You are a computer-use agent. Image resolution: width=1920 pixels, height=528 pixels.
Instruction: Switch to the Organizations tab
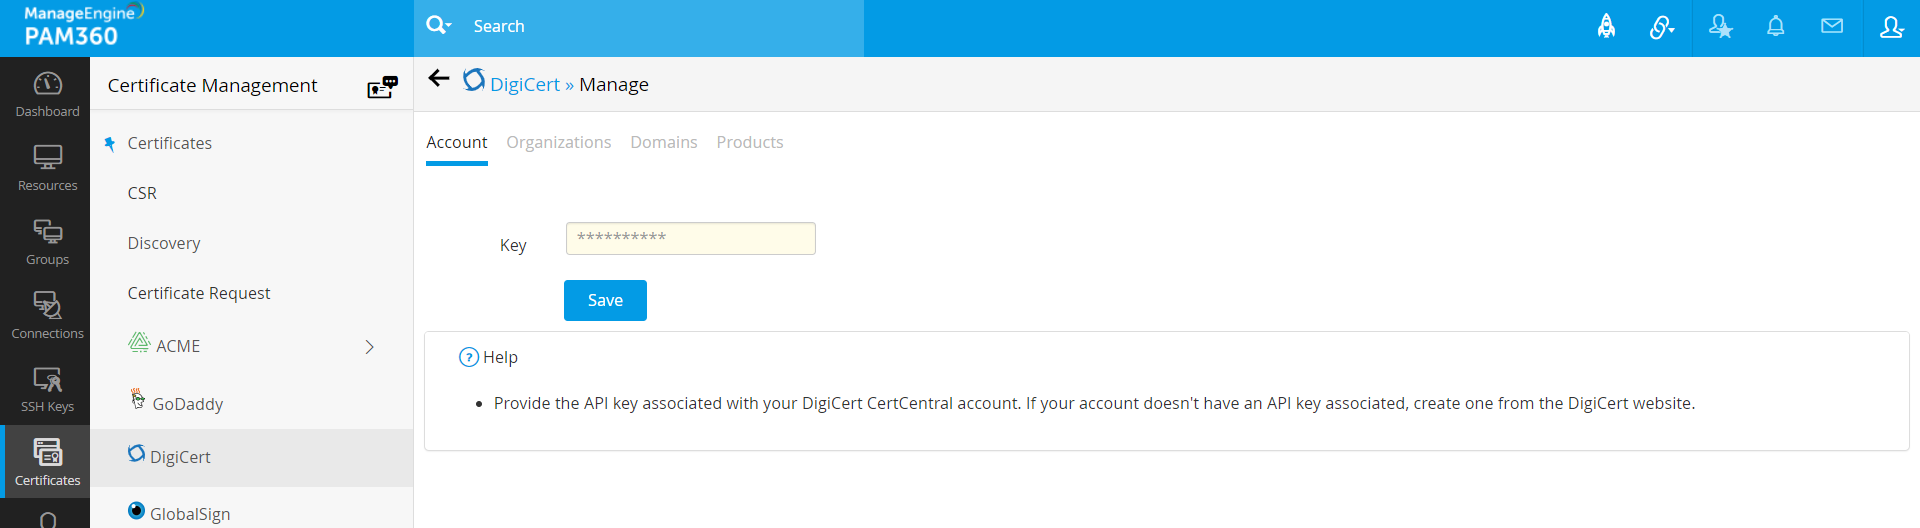[558, 142]
